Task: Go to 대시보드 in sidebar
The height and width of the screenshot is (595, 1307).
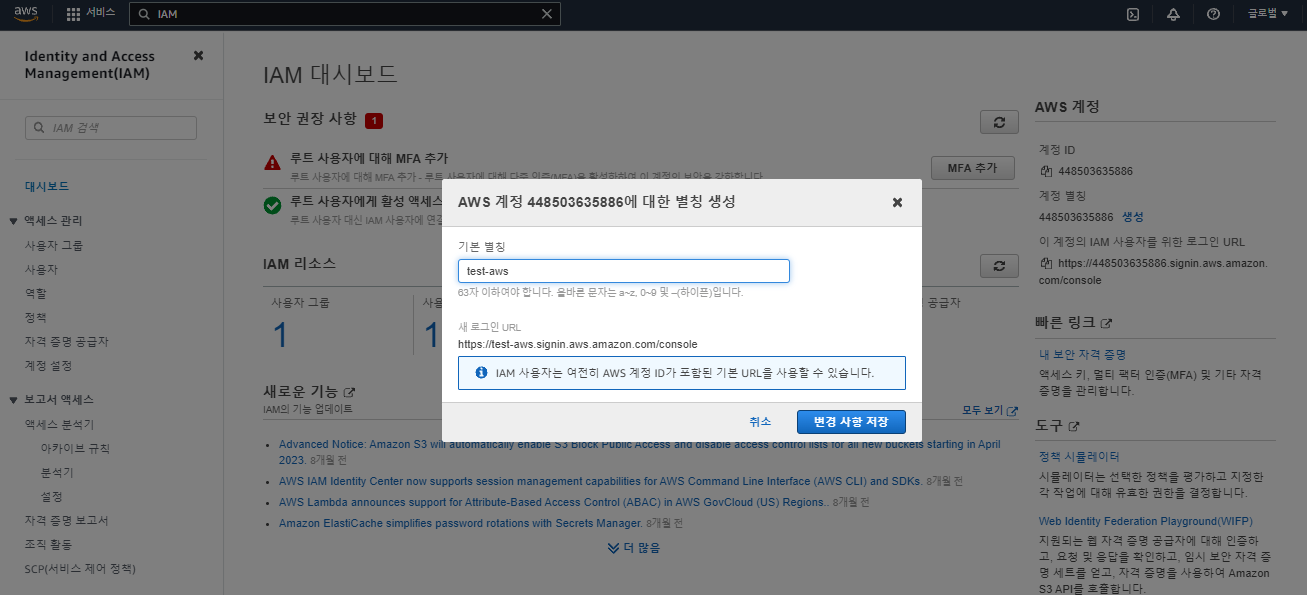Action: (47, 186)
